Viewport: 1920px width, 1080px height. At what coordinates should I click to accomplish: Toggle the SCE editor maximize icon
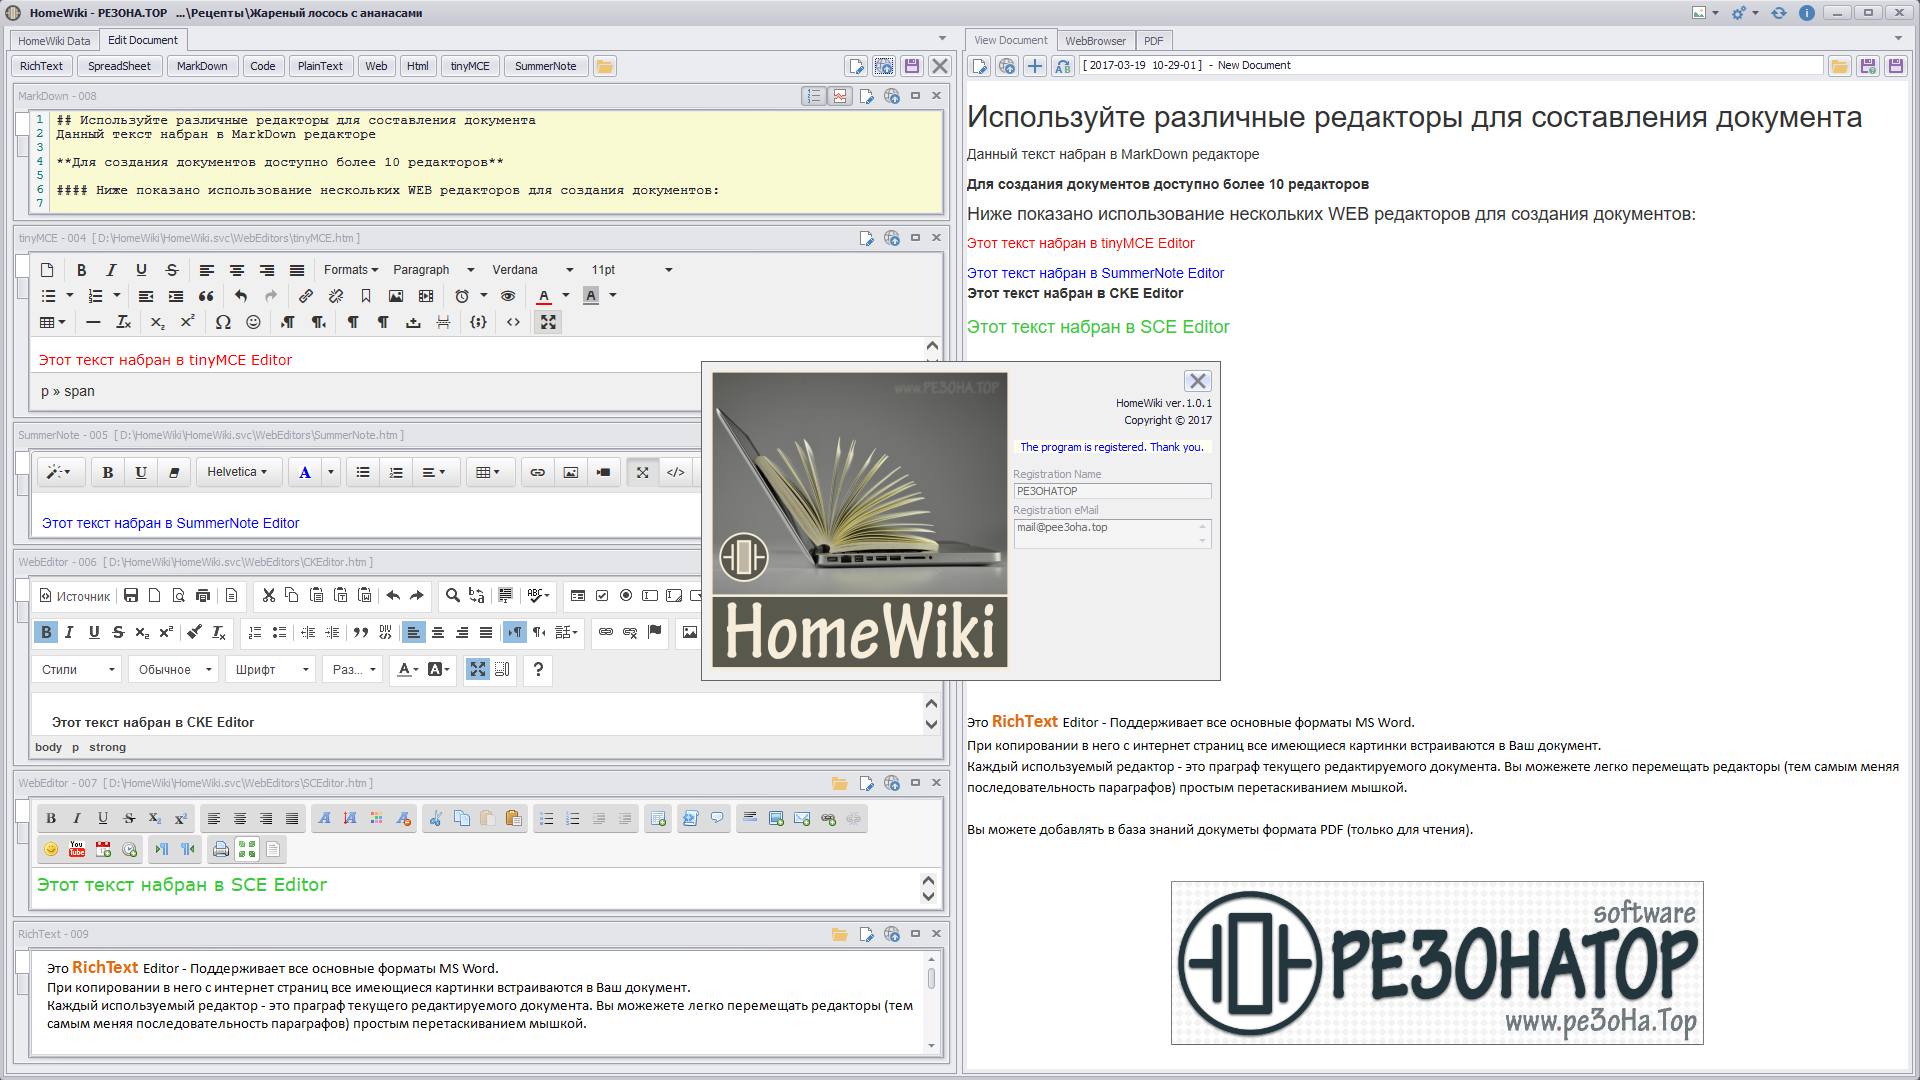click(x=247, y=849)
